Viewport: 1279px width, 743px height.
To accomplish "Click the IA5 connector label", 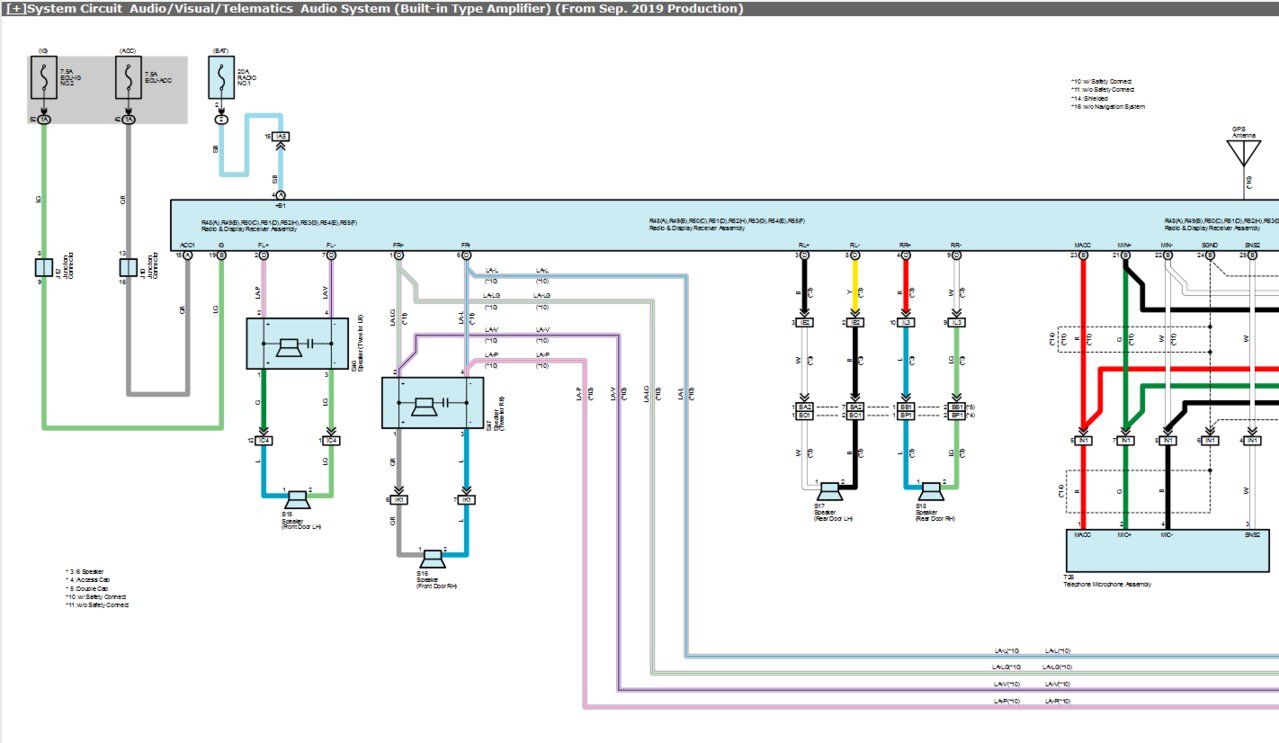I will (281, 135).
